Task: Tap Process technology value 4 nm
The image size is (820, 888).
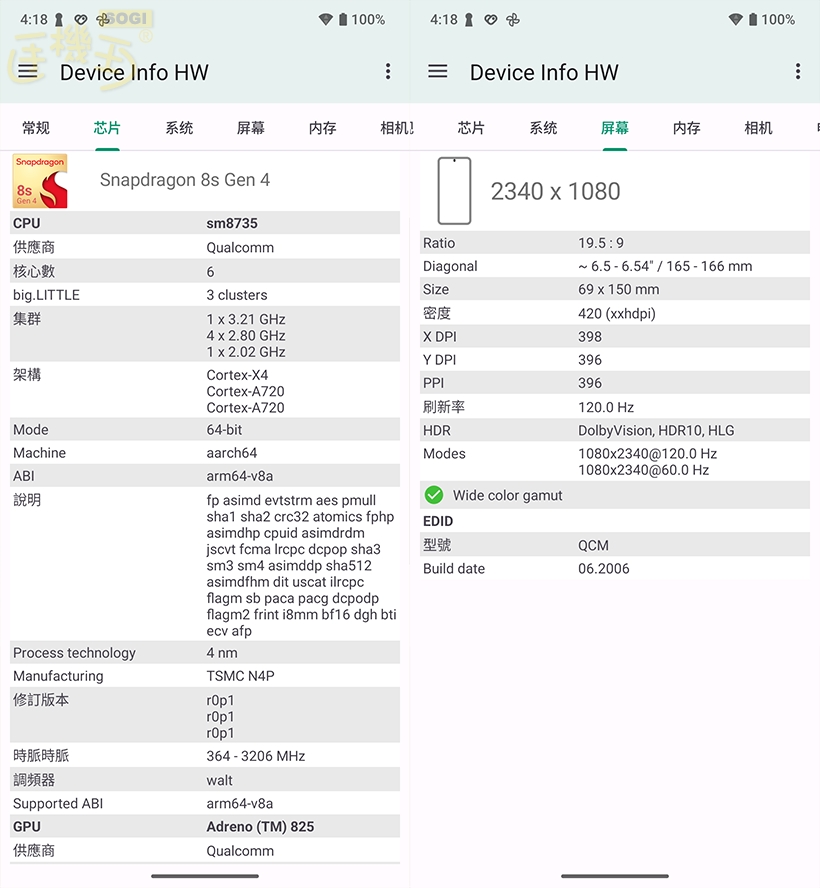Action: 222,653
